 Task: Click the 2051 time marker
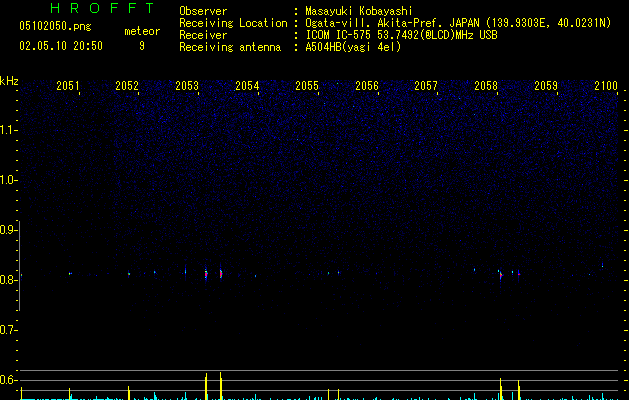pos(67,86)
